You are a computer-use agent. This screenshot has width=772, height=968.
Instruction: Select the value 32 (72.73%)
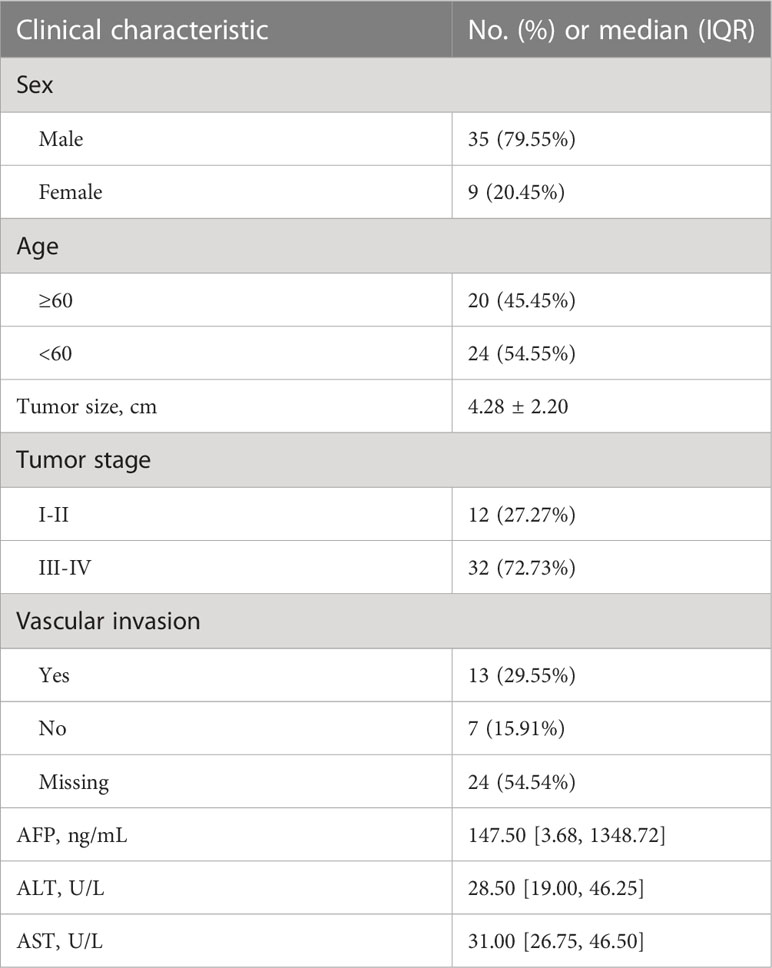[521, 568]
